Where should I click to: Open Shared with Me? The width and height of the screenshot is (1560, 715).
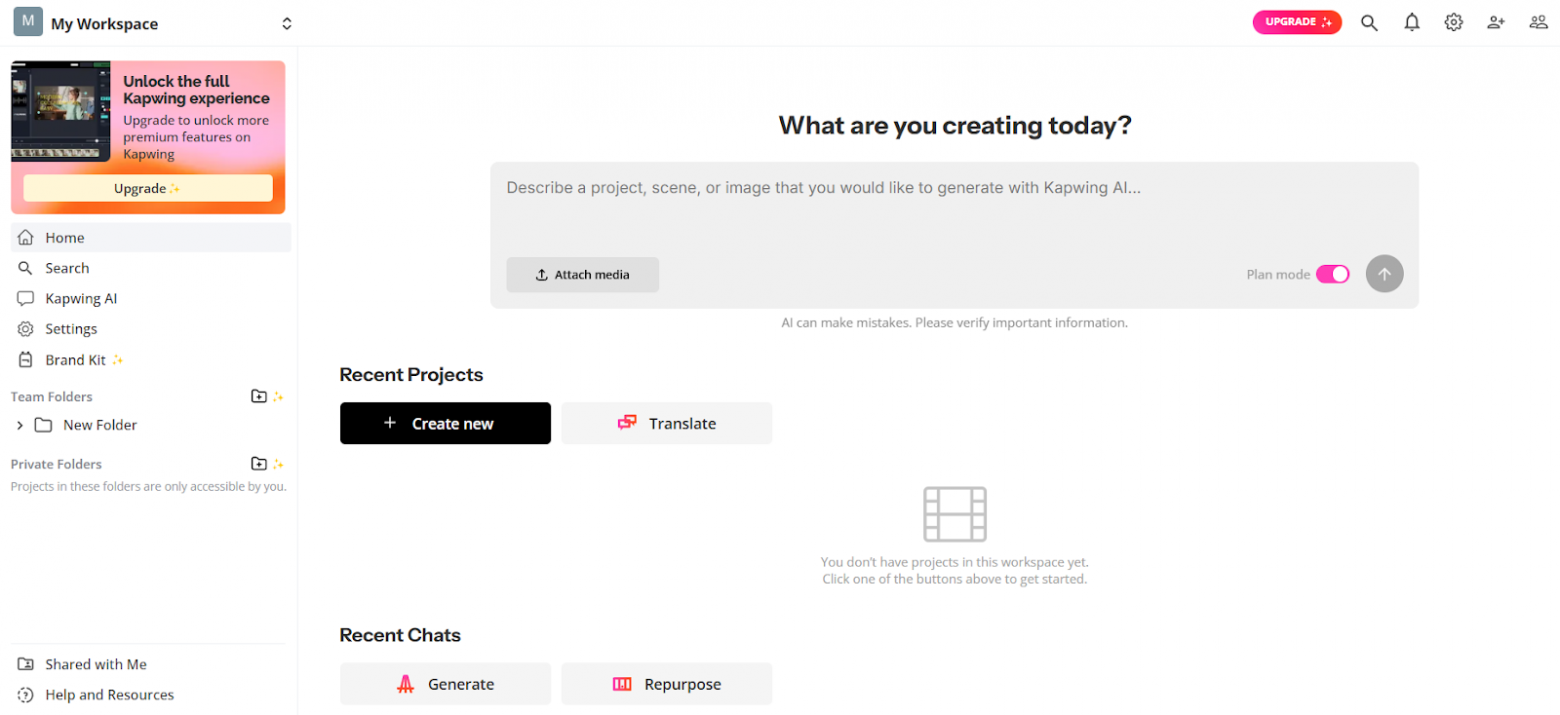pos(95,664)
